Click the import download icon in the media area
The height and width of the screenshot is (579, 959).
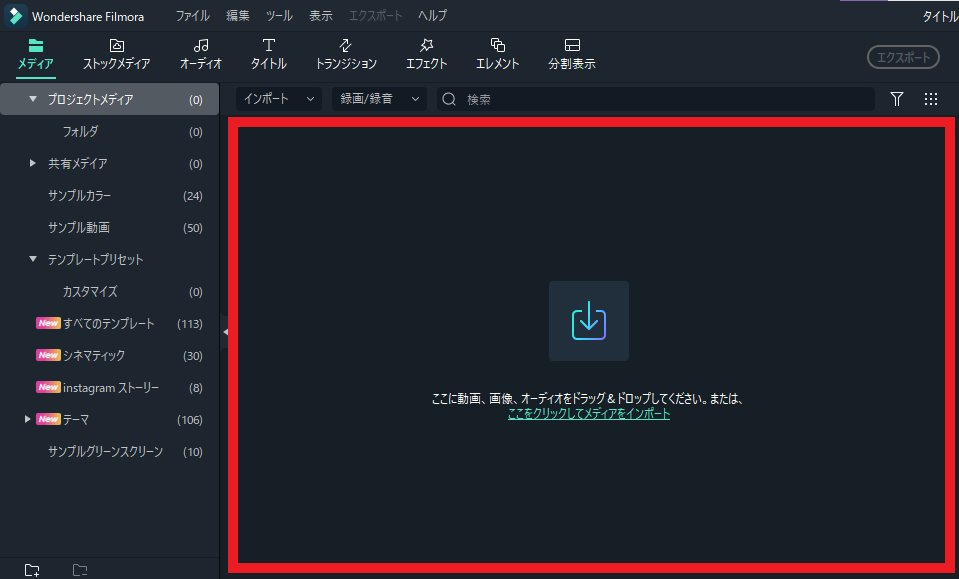click(589, 321)
